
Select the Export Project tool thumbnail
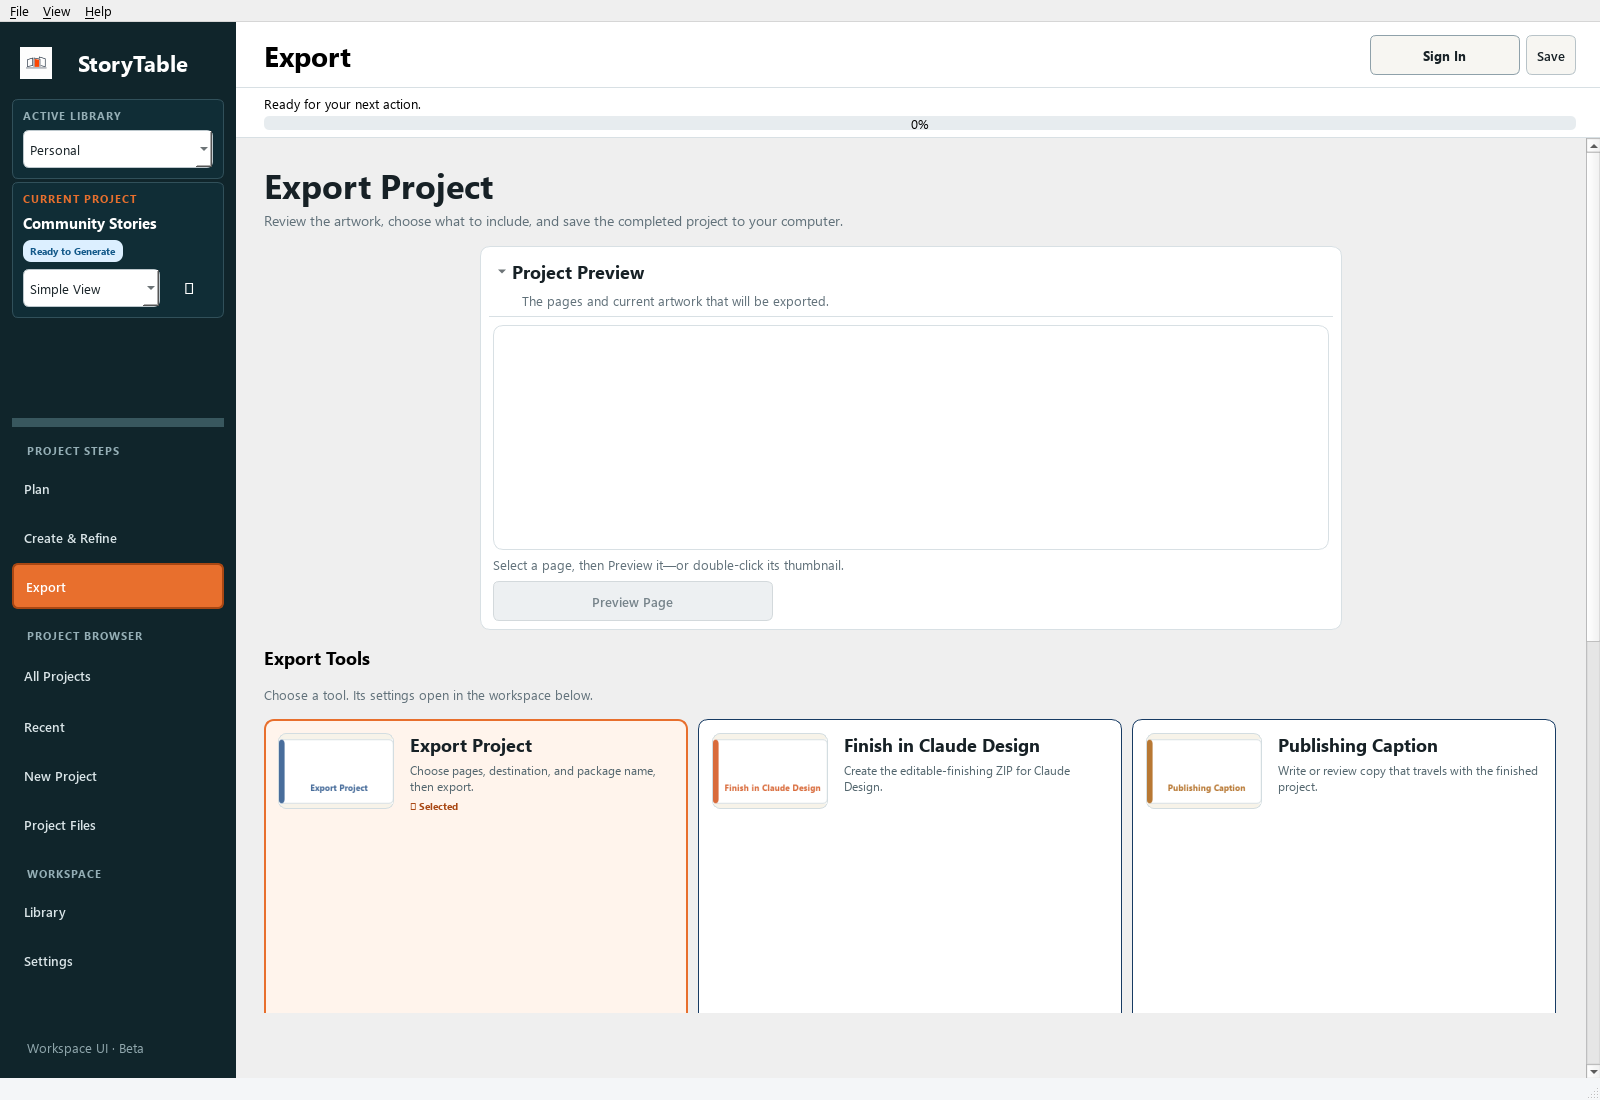(x=336, y=771)
